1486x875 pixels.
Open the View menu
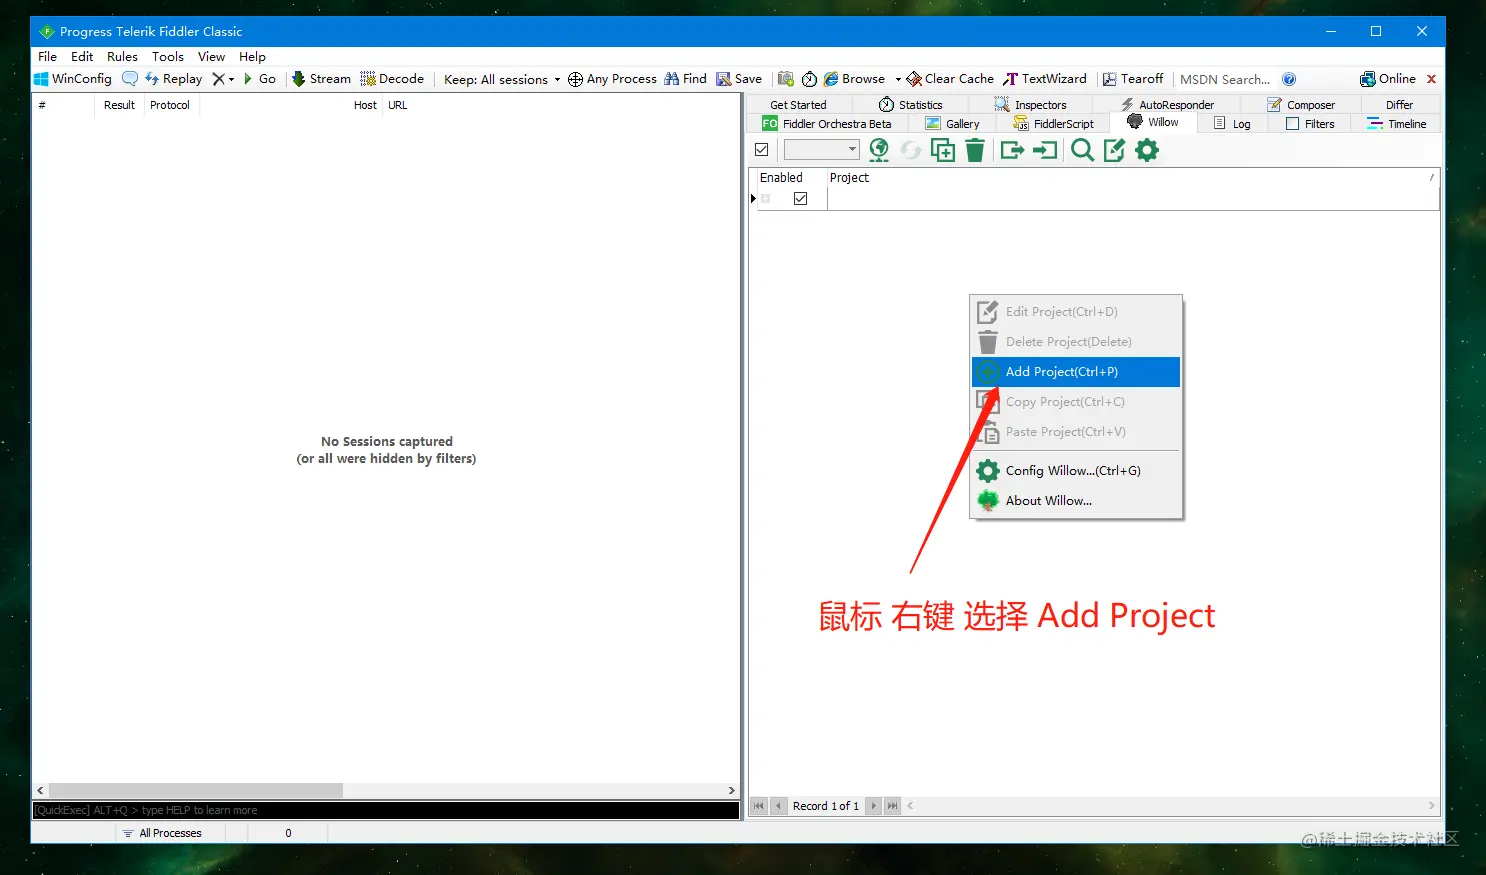tap(211, 57)
